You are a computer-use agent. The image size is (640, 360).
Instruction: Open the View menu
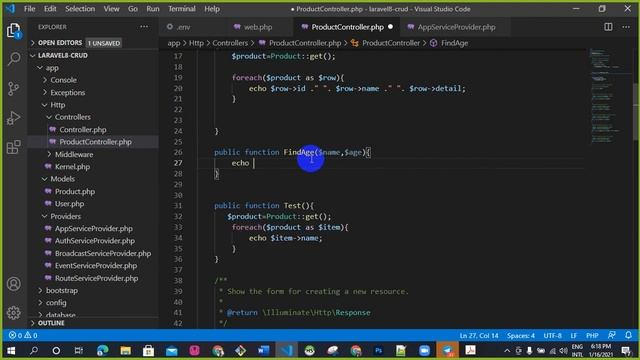click(111, 9)
